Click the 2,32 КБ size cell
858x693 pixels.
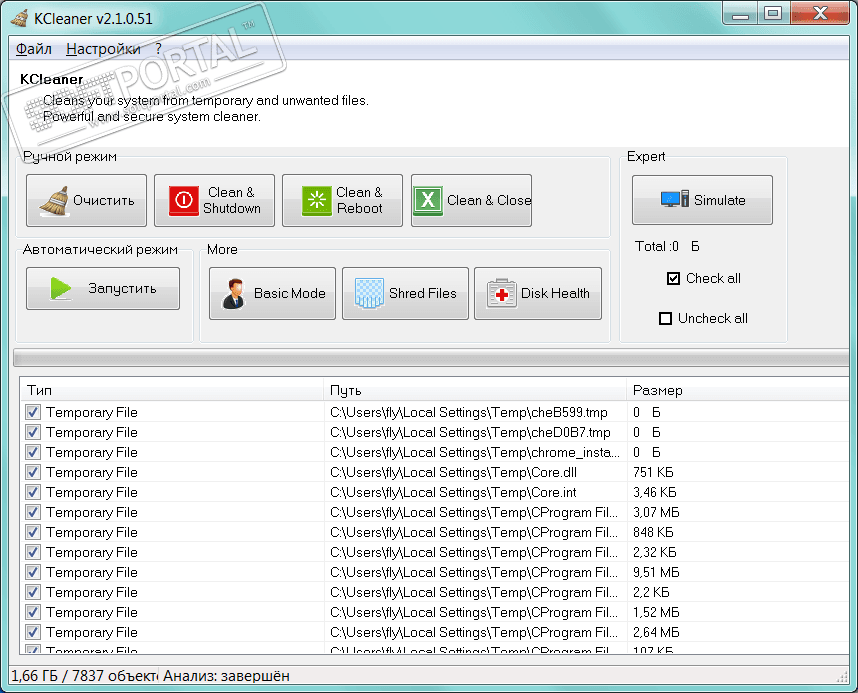pos(654,552)
